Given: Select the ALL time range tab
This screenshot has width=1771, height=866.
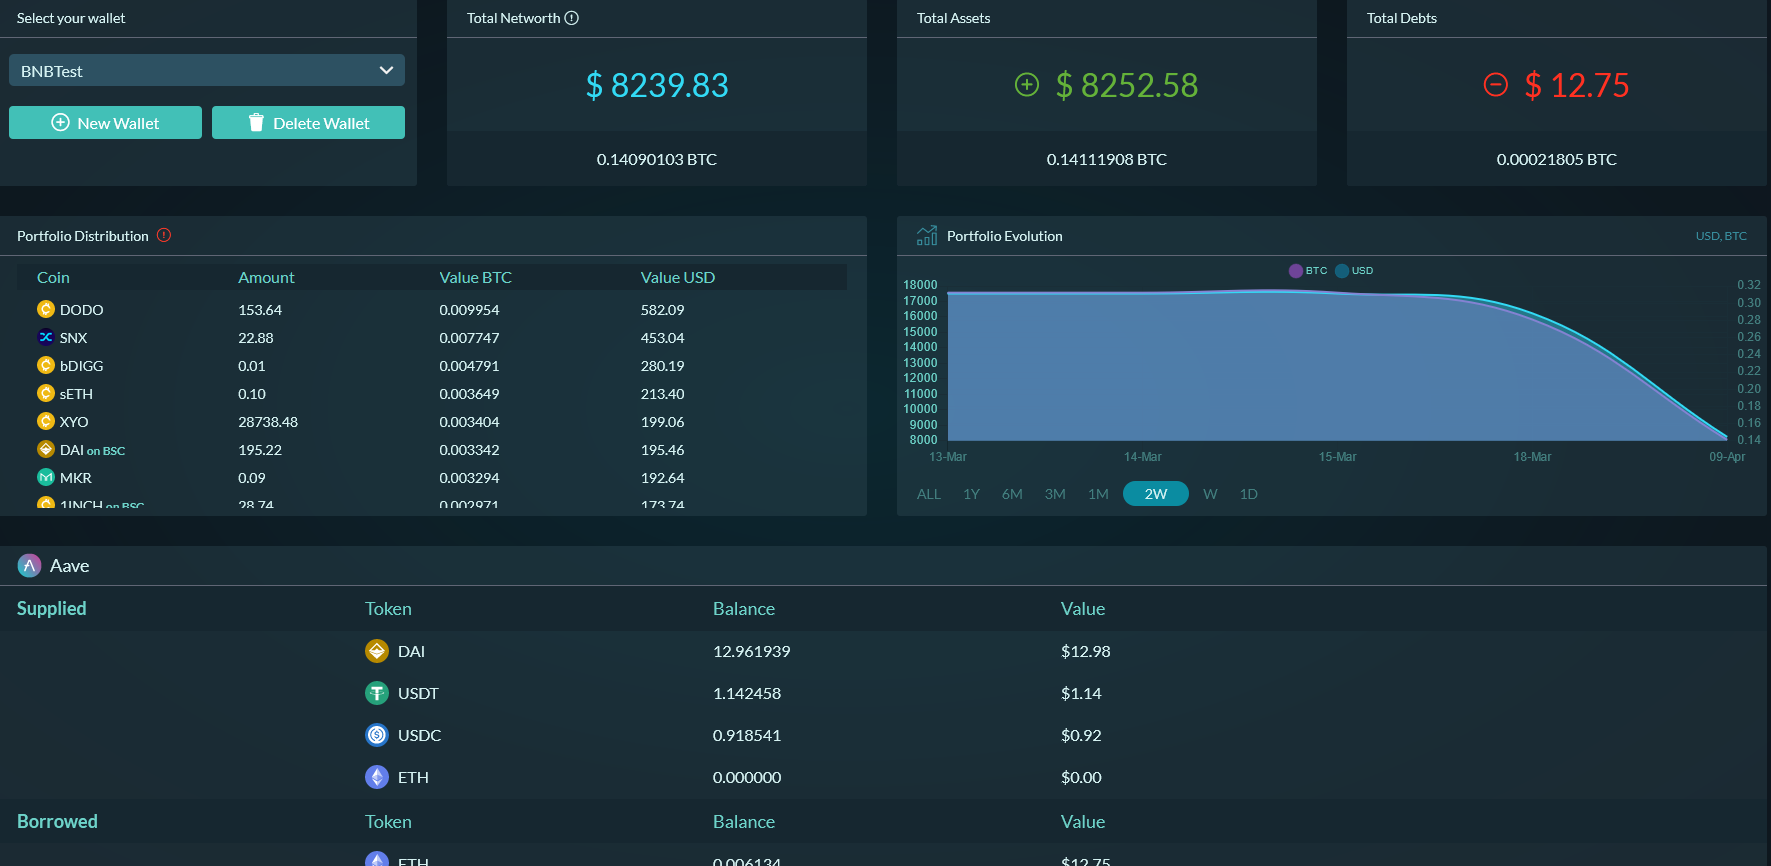Looking at the screenshot, I should click(x=929, y=494).
